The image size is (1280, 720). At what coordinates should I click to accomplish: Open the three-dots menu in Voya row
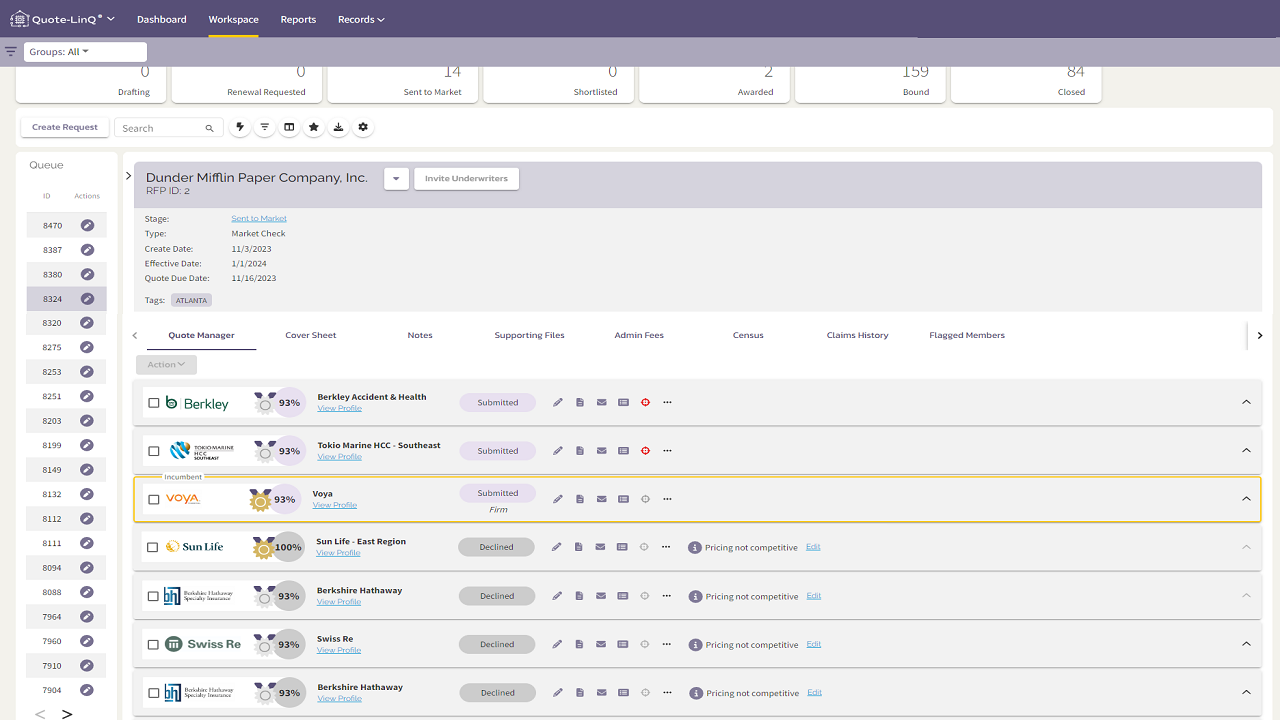(667, 499)
